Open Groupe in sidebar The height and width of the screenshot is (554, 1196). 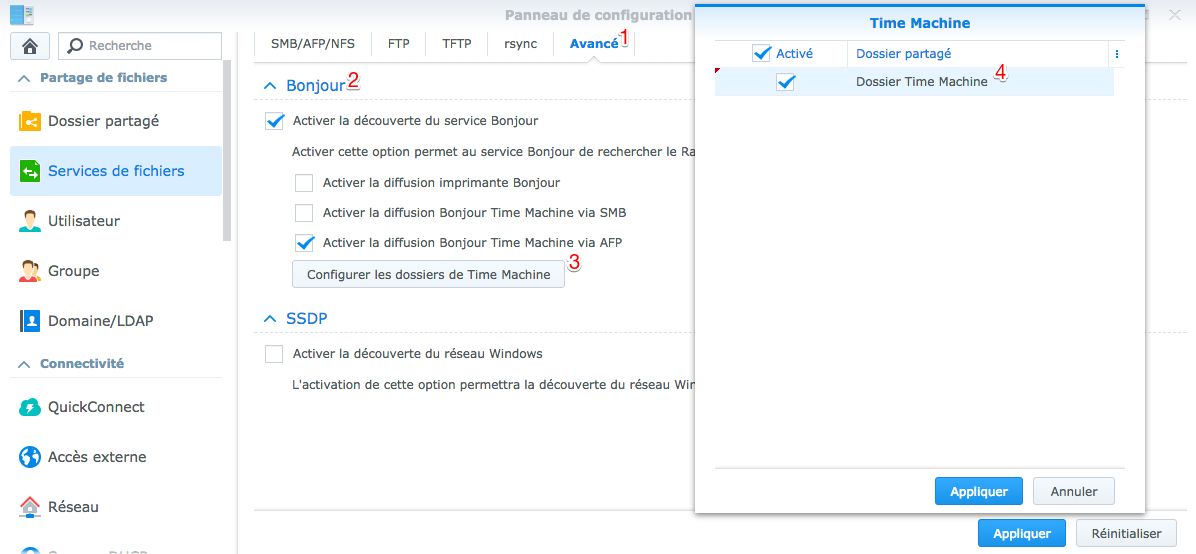click(x=116, y=271)
